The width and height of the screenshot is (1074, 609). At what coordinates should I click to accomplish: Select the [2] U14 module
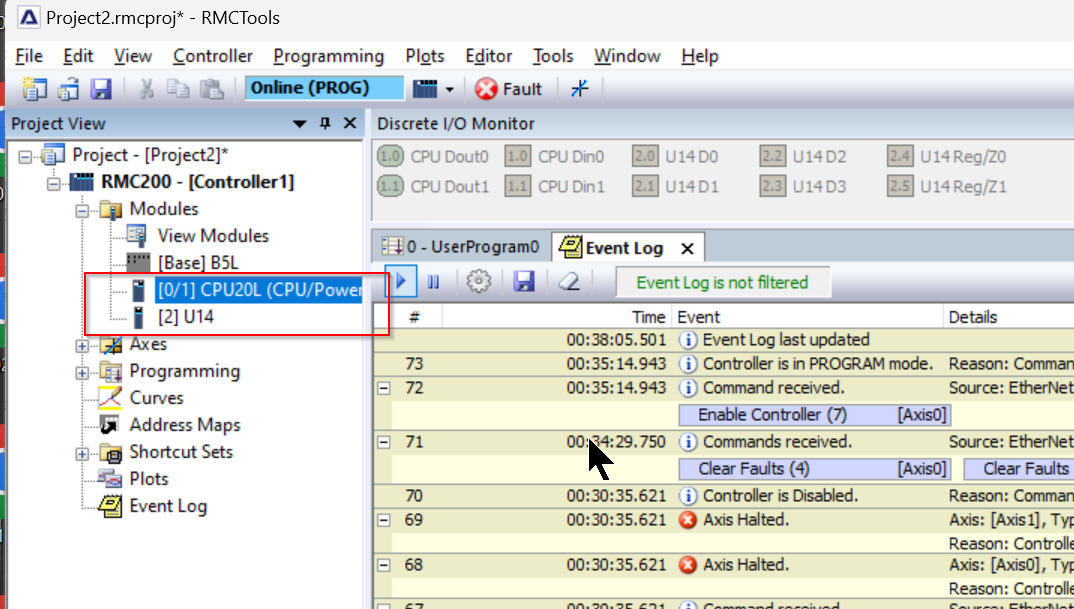click(x=186, y=317)
